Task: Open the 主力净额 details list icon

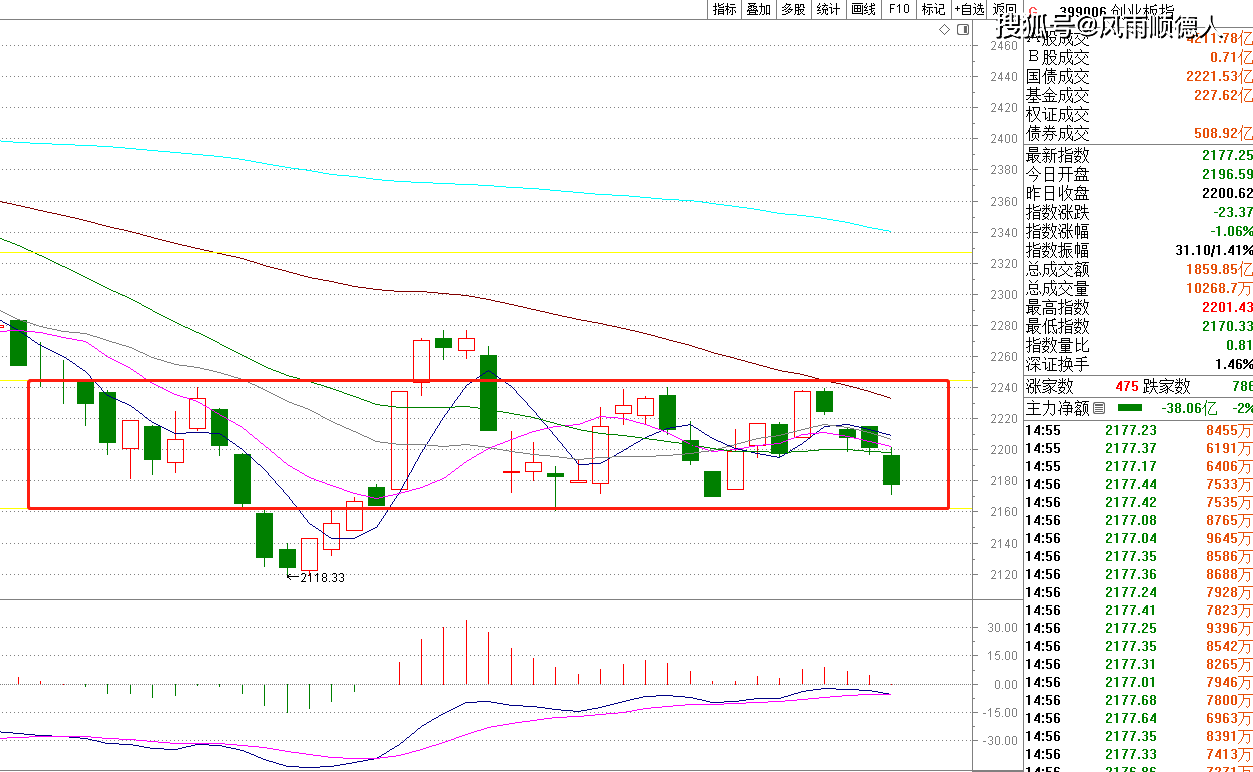Action: click(1099, 408)
